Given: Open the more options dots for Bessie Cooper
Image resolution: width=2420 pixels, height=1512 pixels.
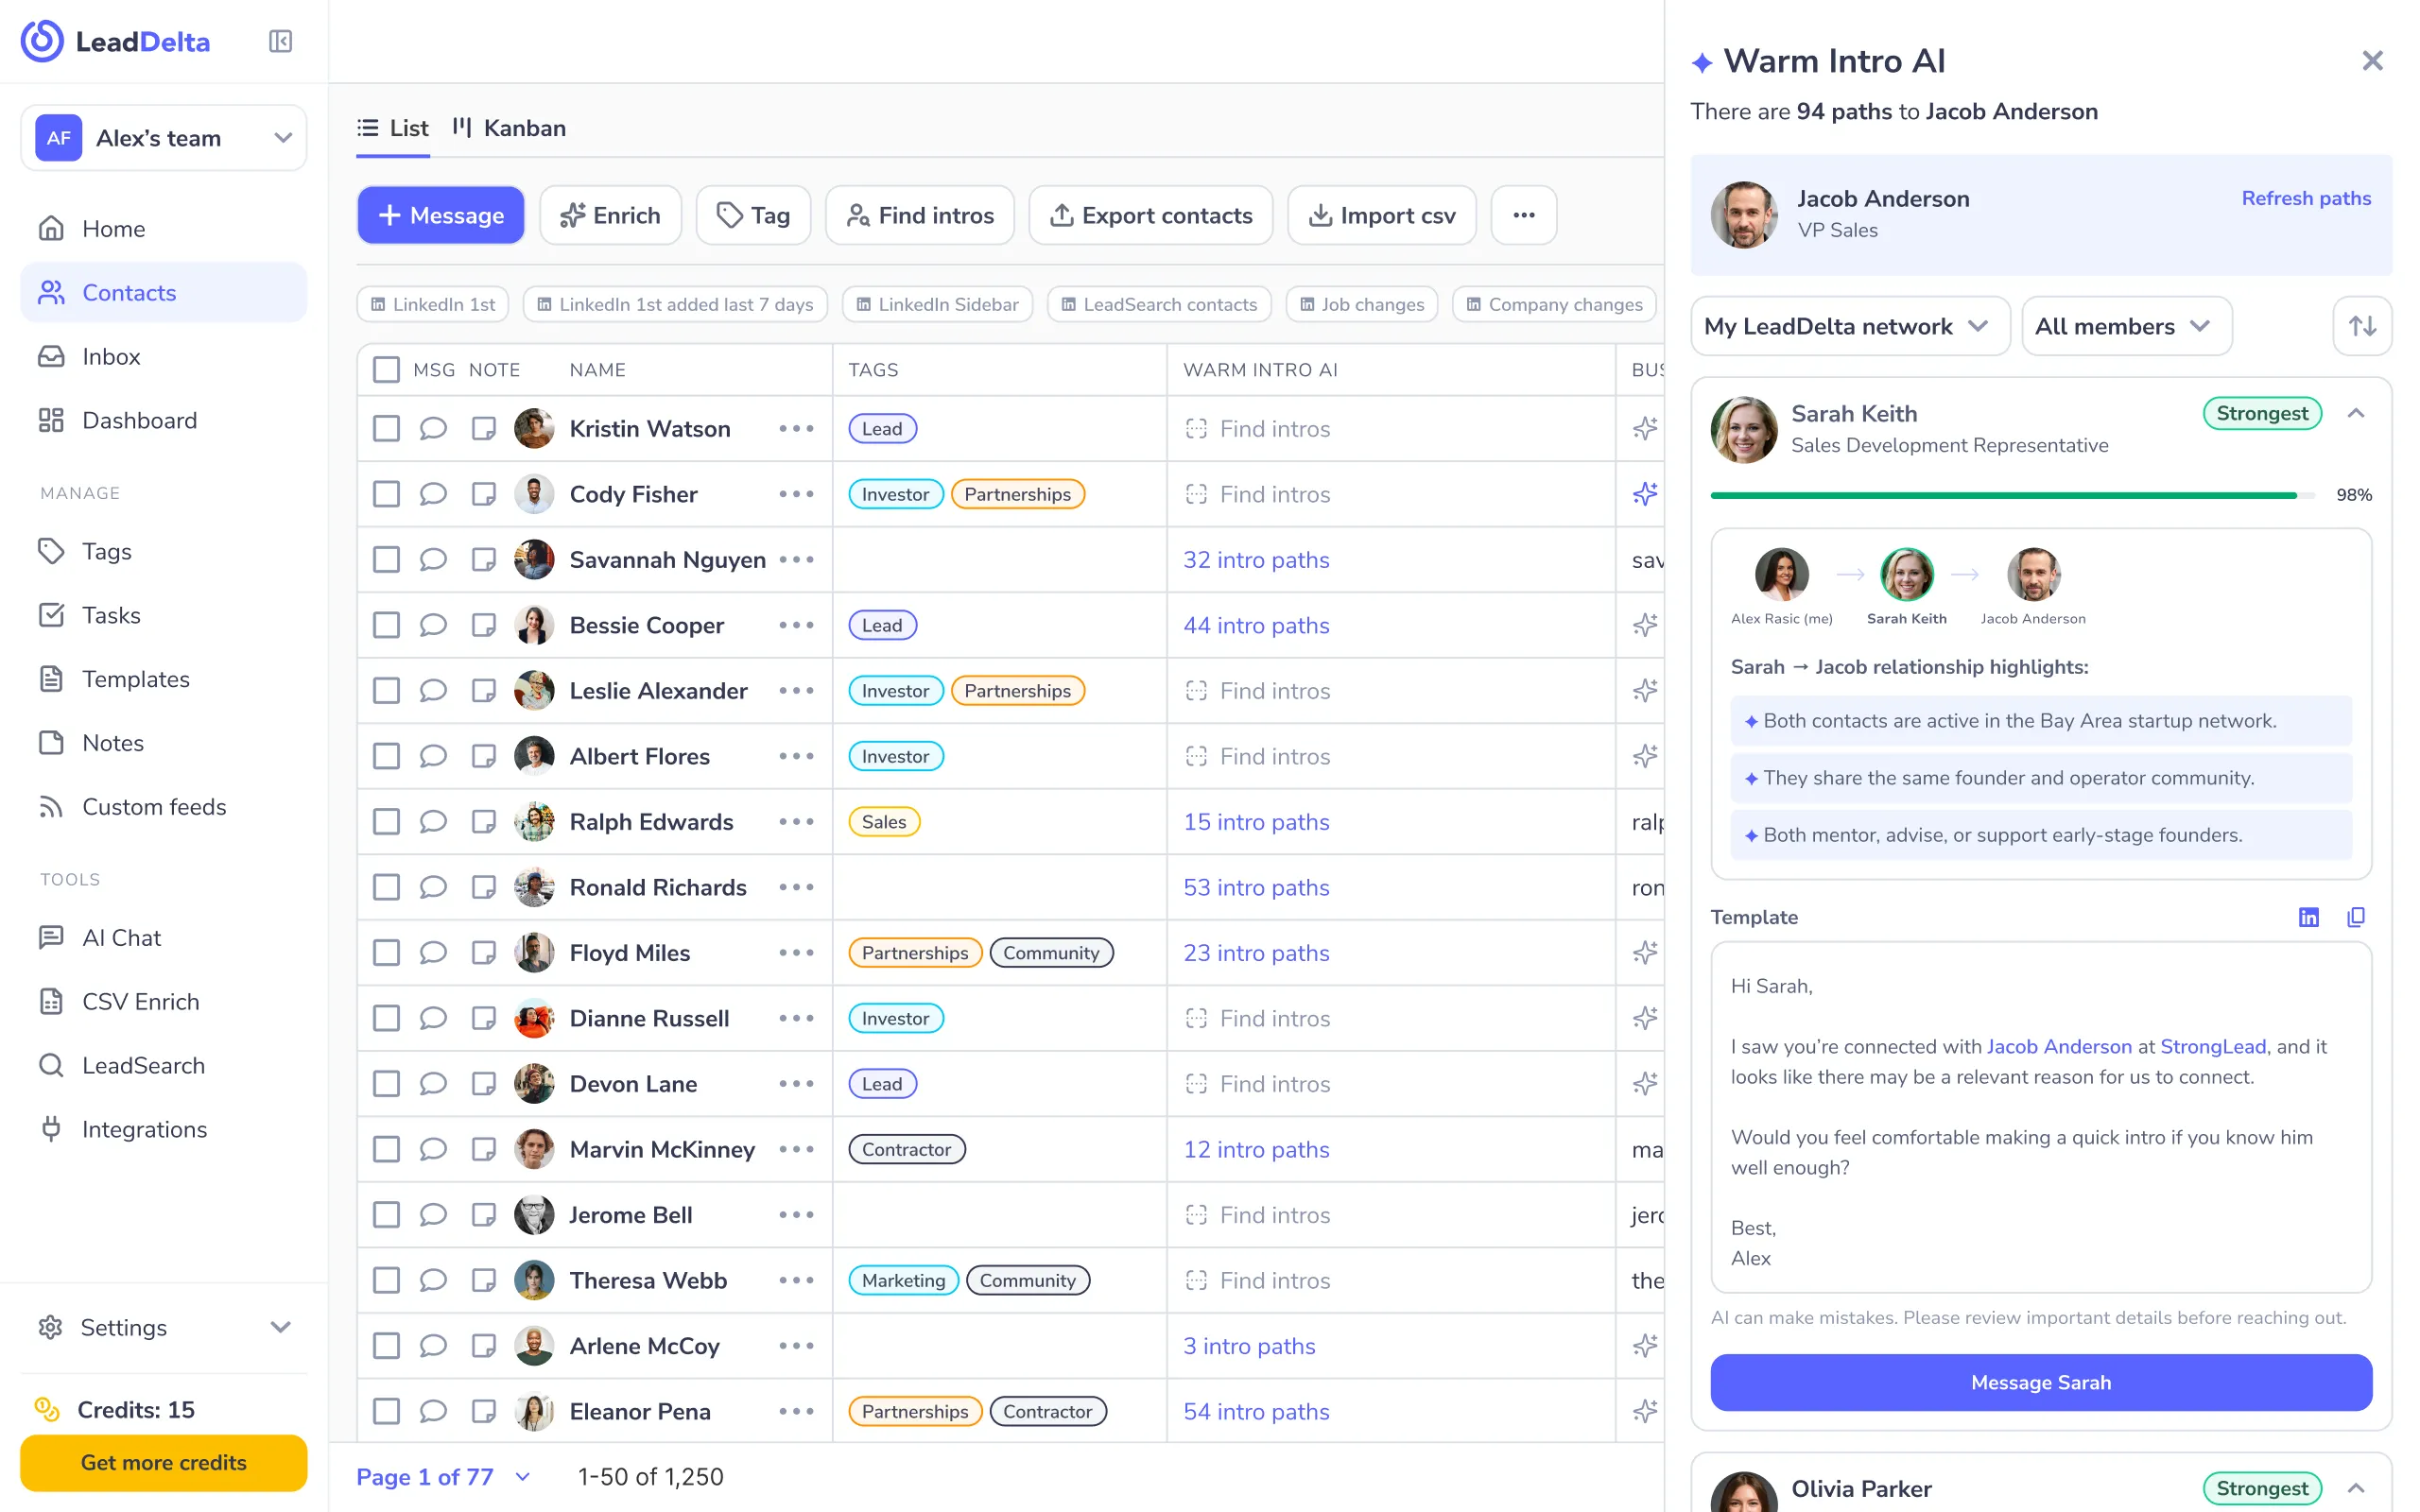Looking at the screenshot, I should [x=796, y=625].
